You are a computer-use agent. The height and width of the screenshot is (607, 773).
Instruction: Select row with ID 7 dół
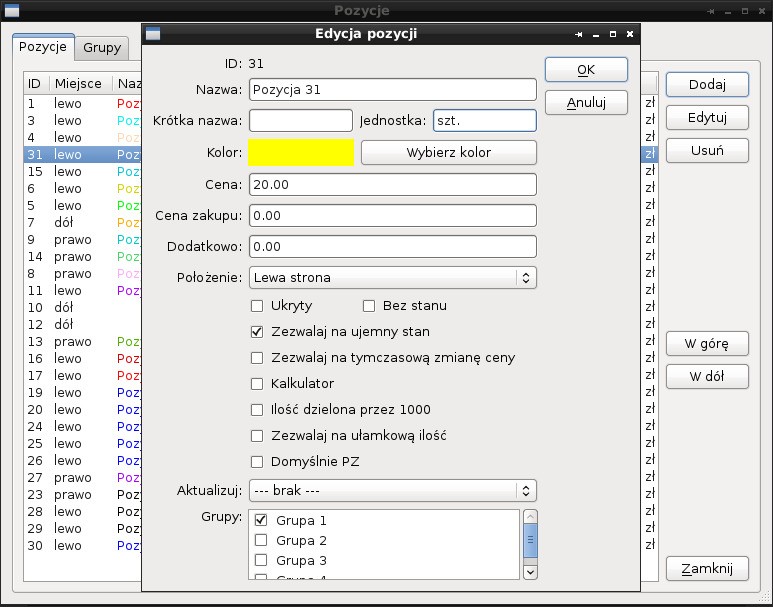[83, 222]
